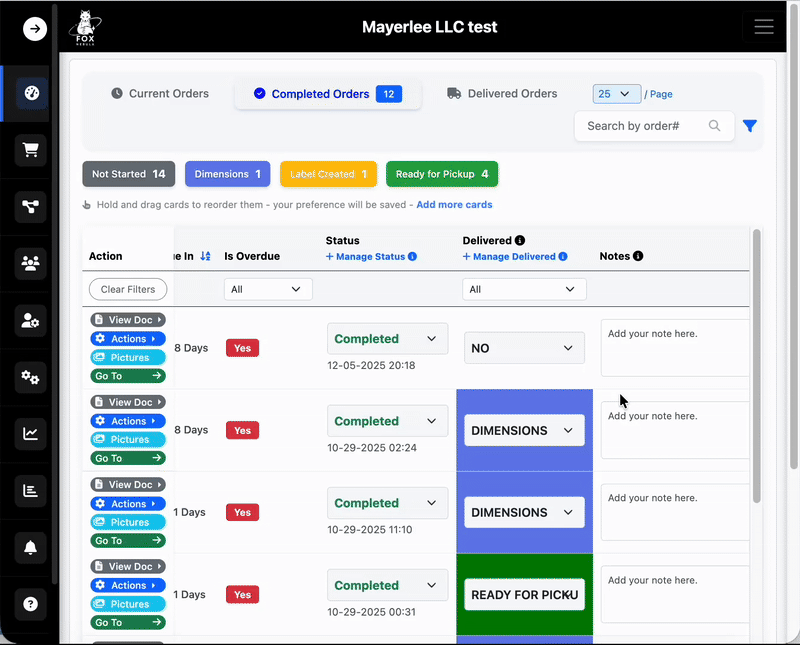Open the workflow diagram sidebar icon
Image resolution: width=800 pixels, height=645 pixels.
click(x=31, y=207)
